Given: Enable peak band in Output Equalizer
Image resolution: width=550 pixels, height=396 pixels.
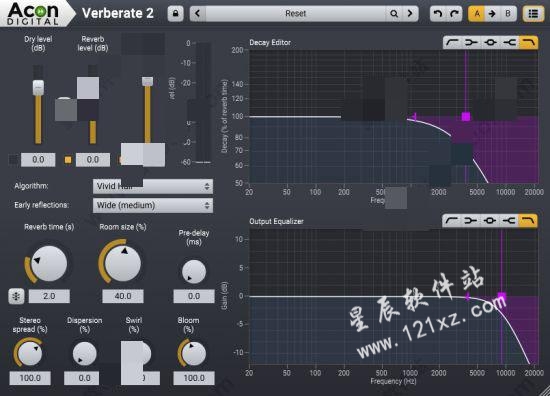Looking at the screenshot, I should pos(490,221).
